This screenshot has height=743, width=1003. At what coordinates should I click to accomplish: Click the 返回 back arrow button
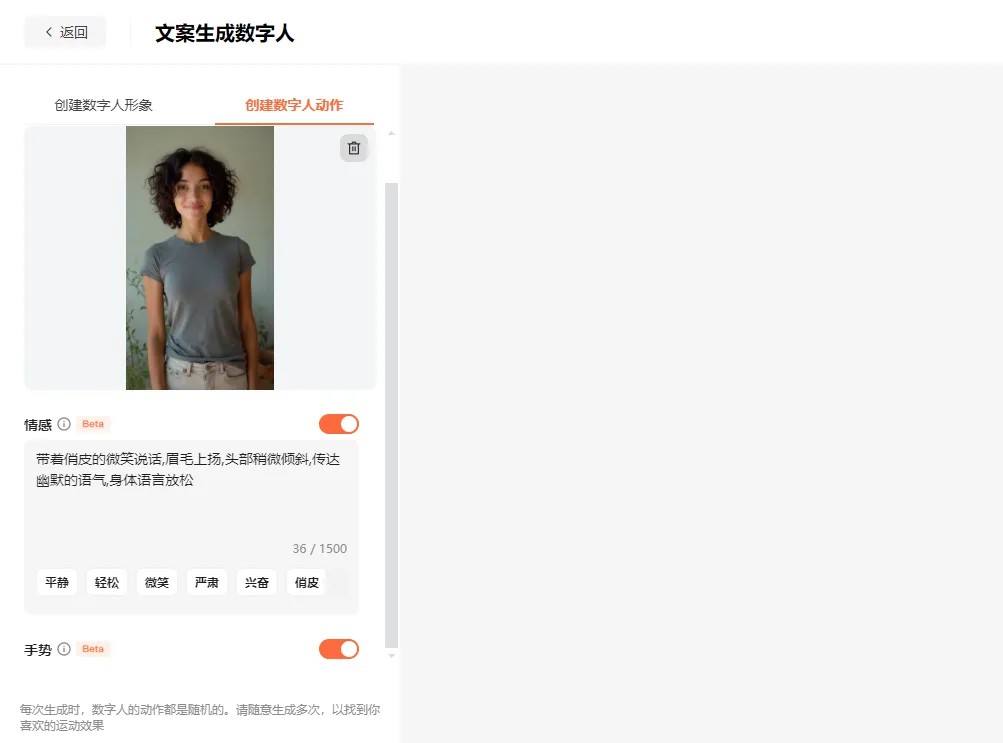[65, 32]
